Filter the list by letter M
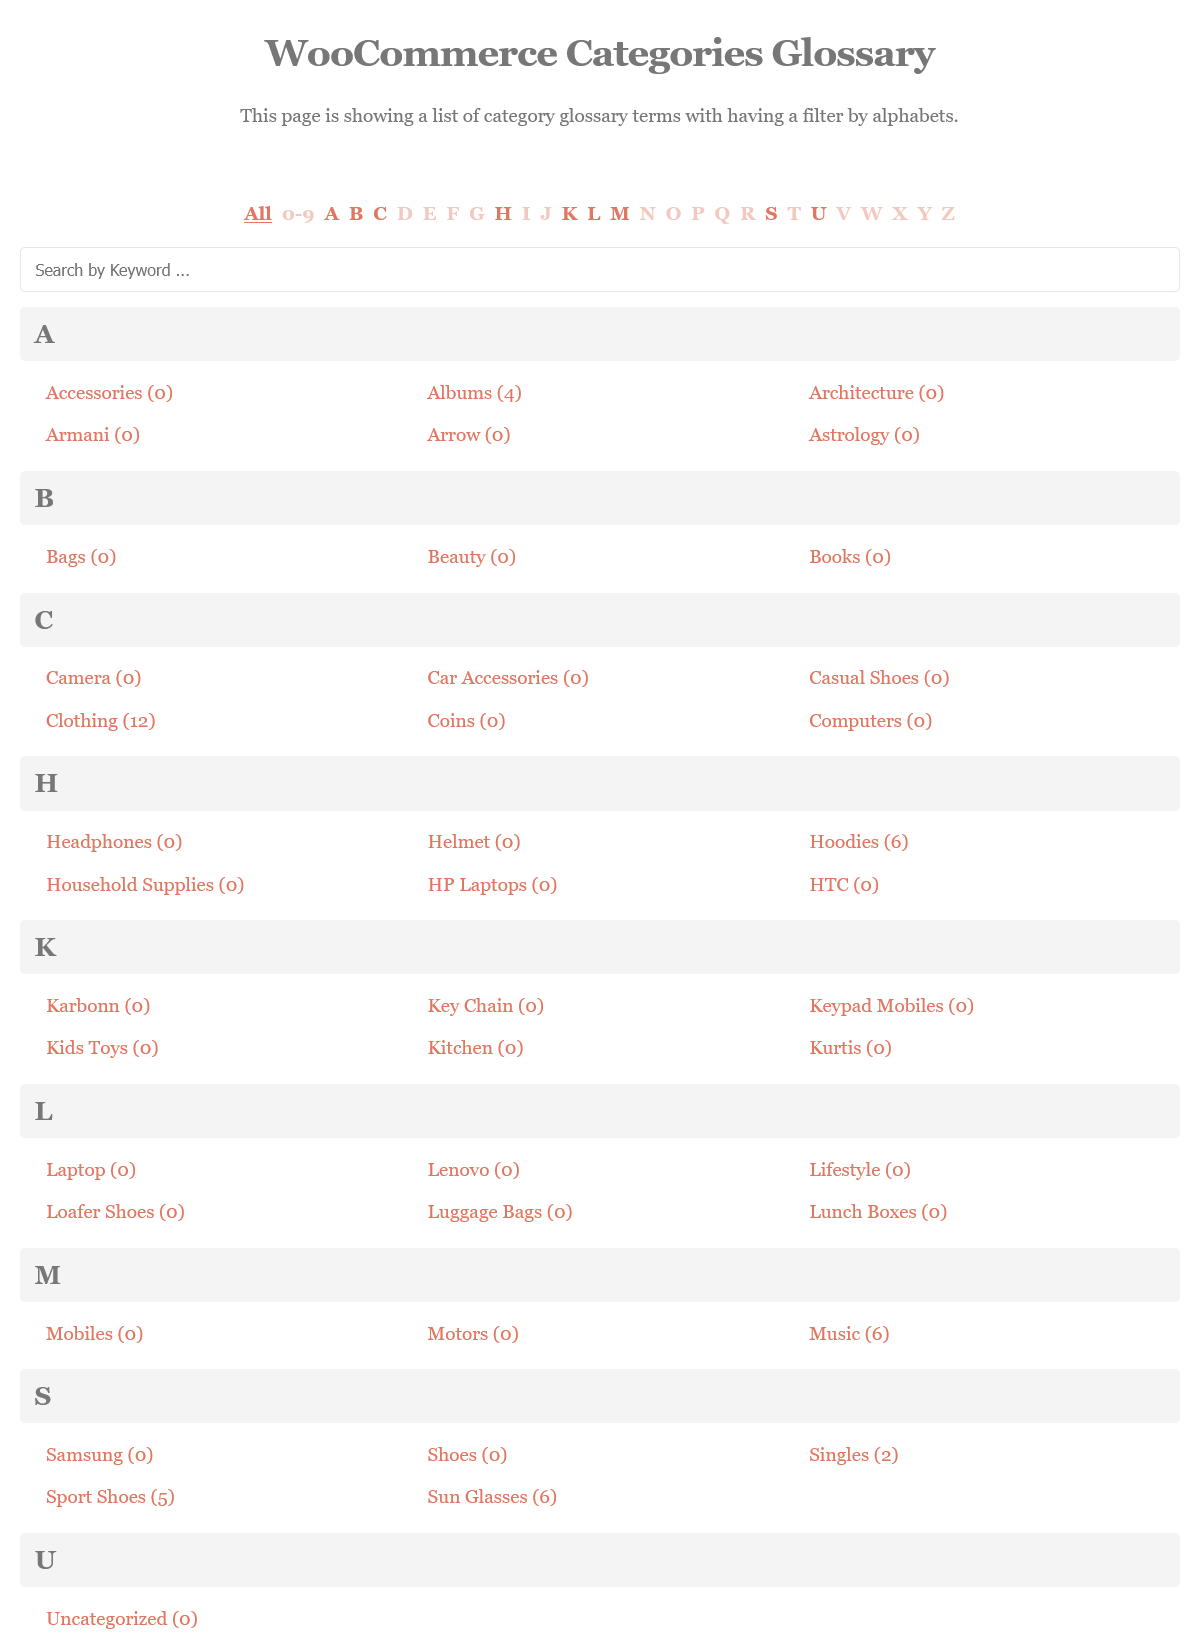 [620, 213]
